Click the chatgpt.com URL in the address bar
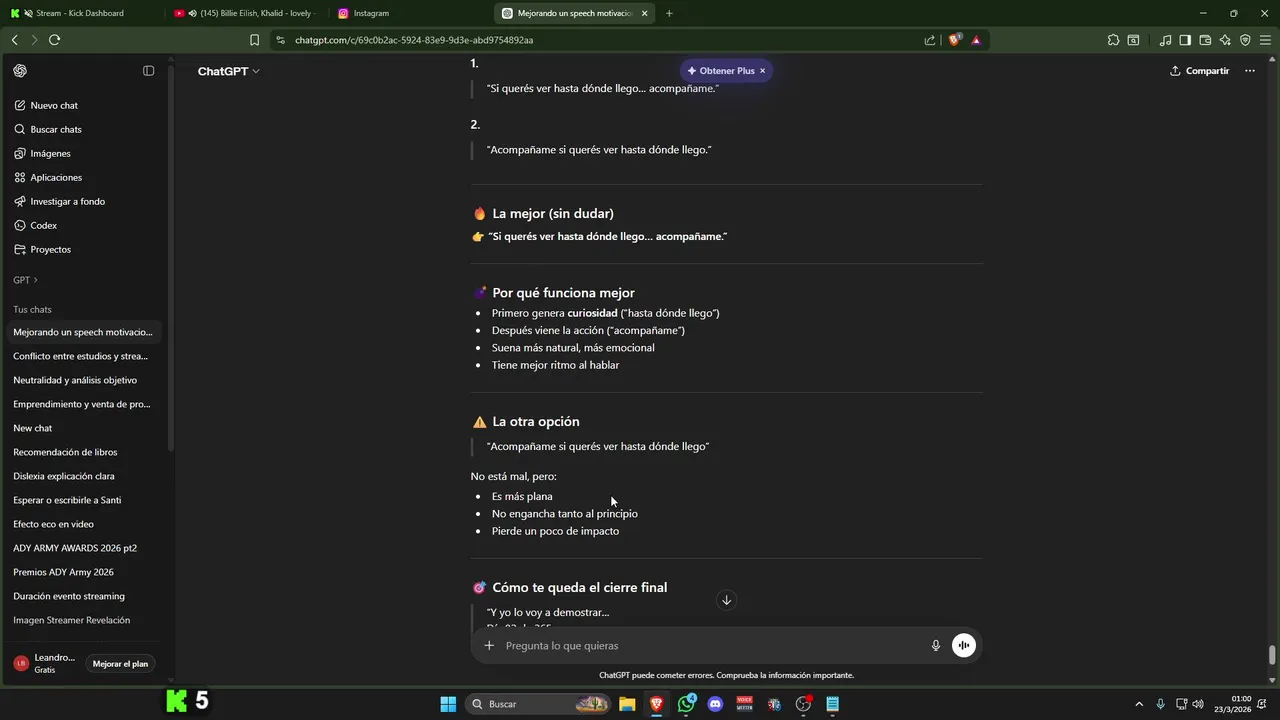The height and width of the screenshot is (720, 1280). 414,40
